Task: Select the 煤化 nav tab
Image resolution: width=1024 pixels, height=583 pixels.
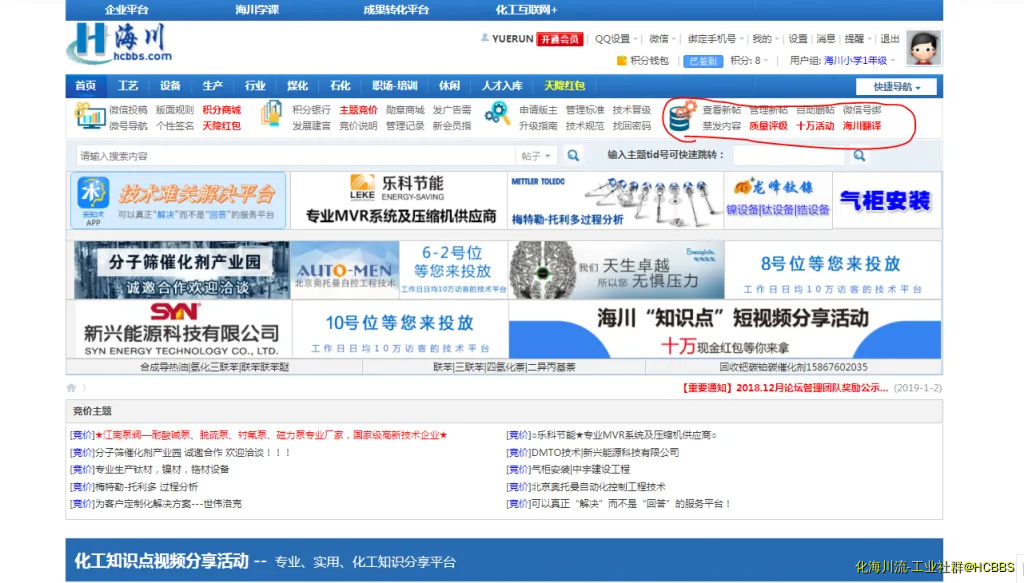Action: coord(297,86)
